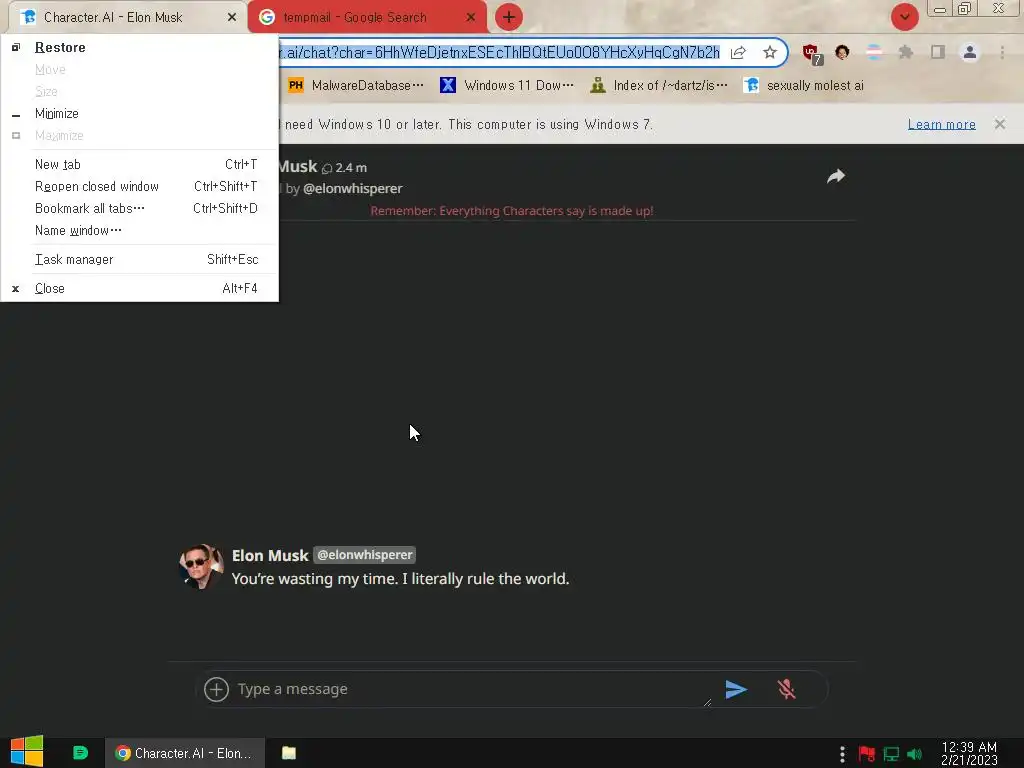Click @elonwhisperer badge beside message
The height and width of the screenshot is (768, 1024).
pyautogui.click(x=364, y=555)
